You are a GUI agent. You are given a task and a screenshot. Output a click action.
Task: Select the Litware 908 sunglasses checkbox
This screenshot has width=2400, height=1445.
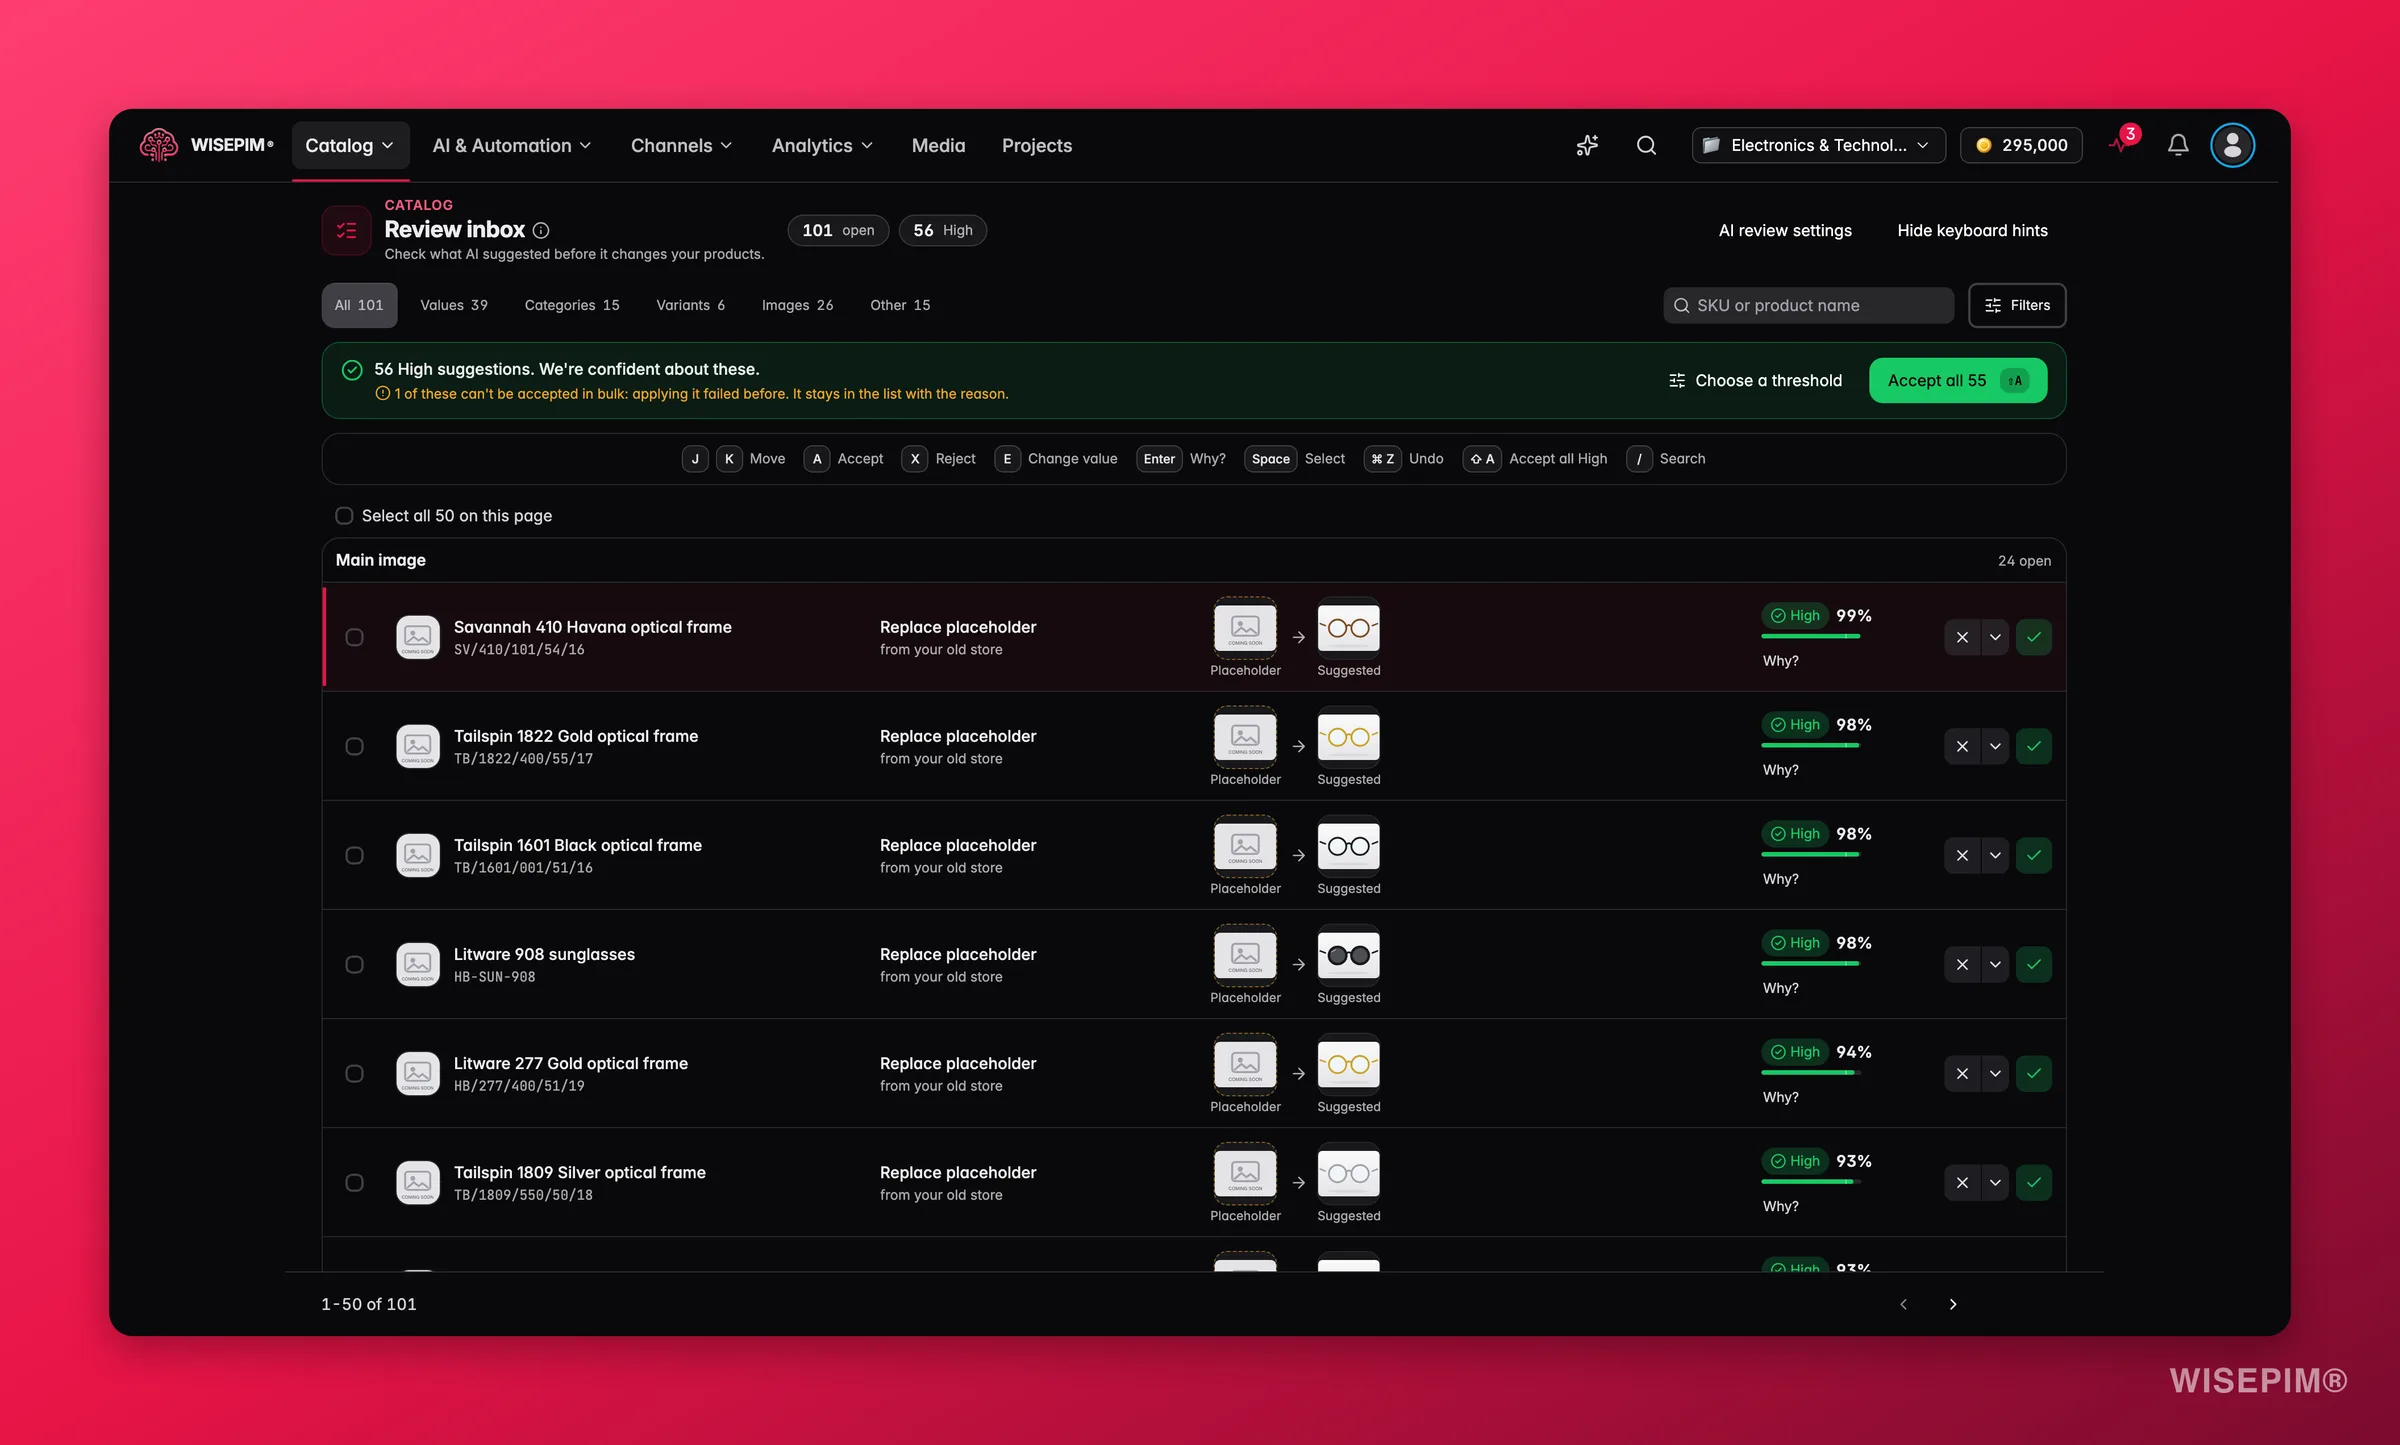tap(354, 964)
